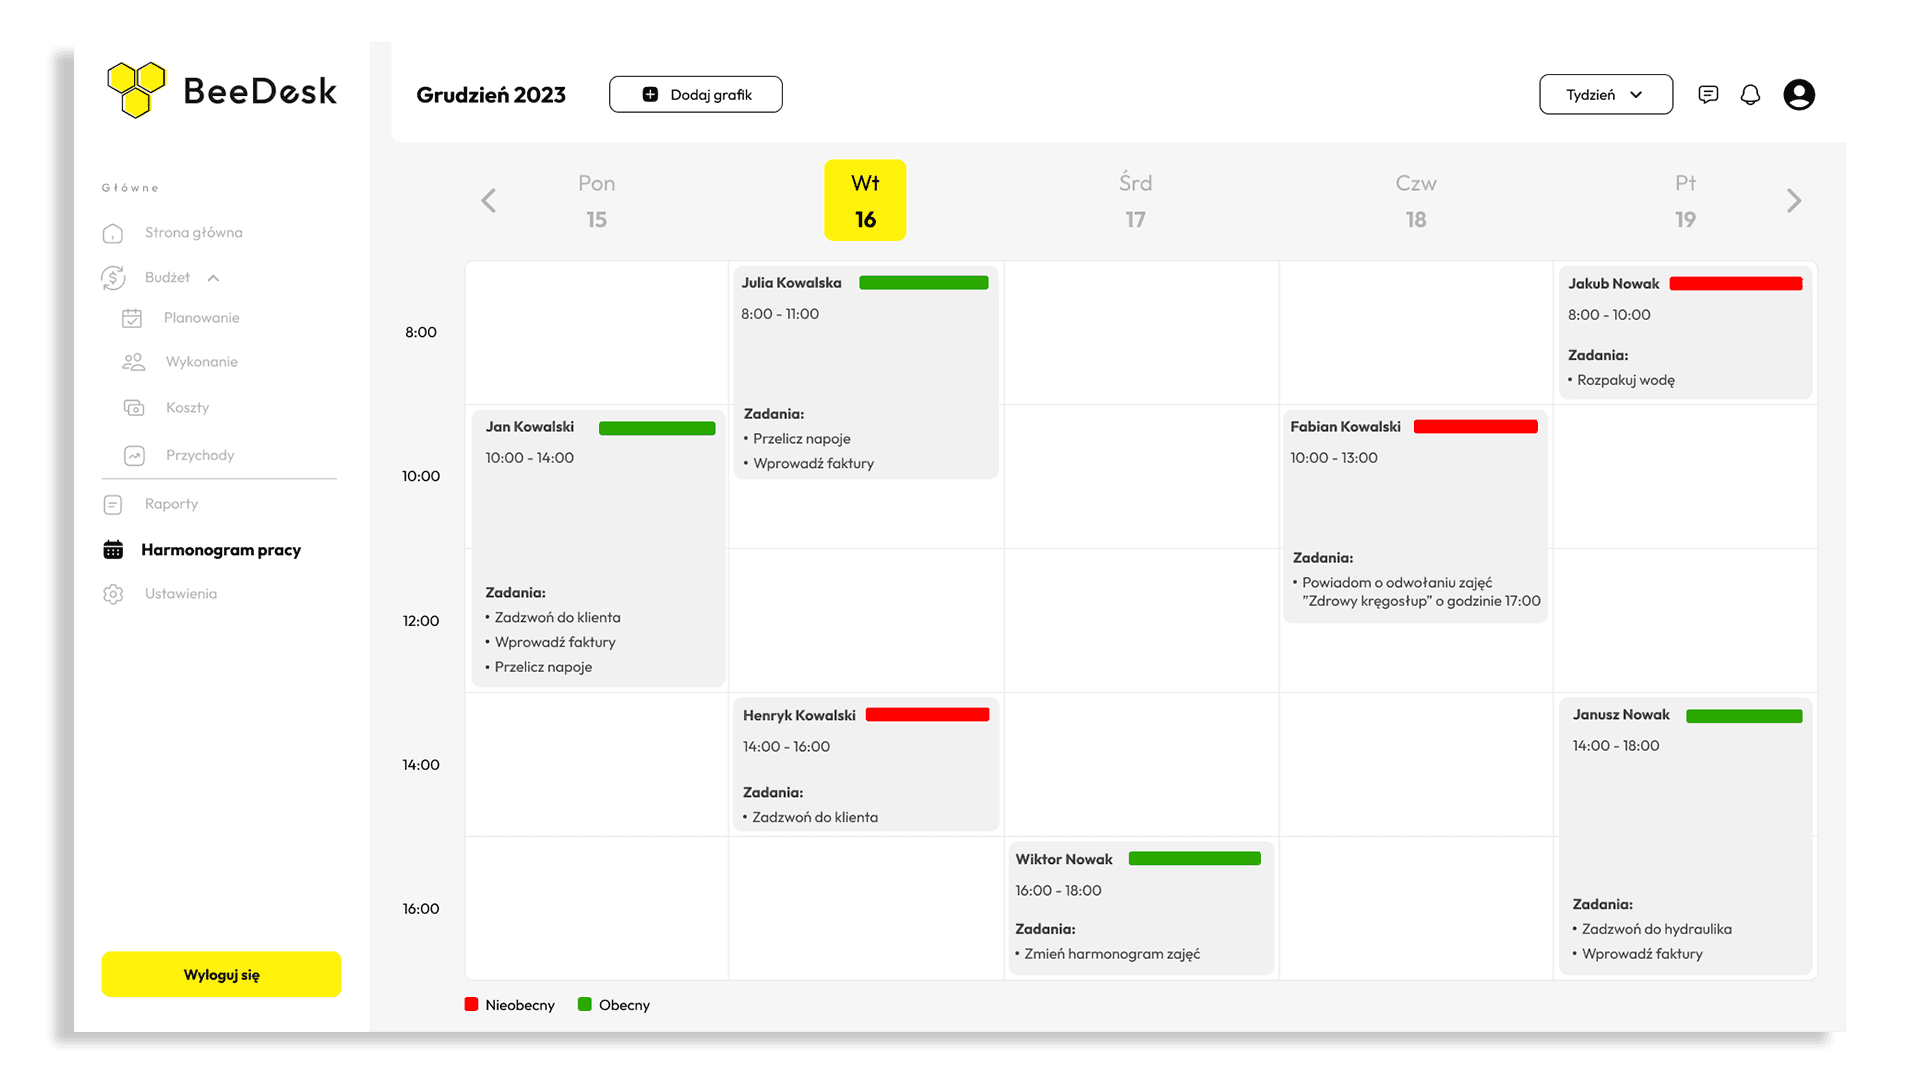Click the Janusz Nowak name
This screenshot has height=1074, width=1920.
(x=1621, y=715)
